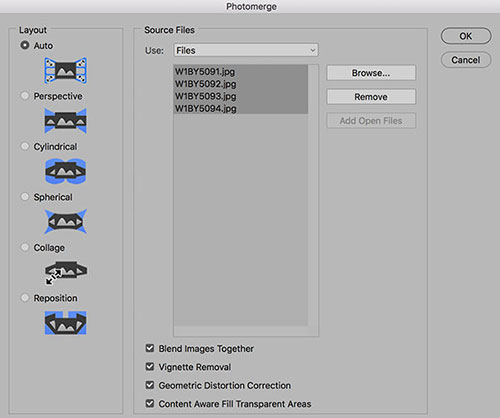Pick the Collage layout radio button
500x418 pixels.
click(x=25, y=247)
